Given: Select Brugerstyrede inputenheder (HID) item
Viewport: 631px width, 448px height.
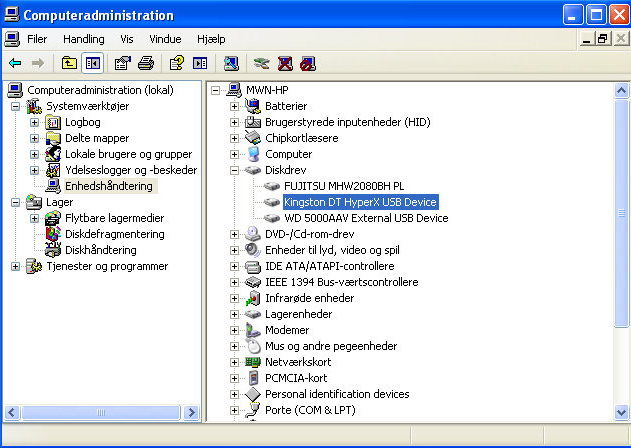Looking at the screenshot, I should 348,122.
